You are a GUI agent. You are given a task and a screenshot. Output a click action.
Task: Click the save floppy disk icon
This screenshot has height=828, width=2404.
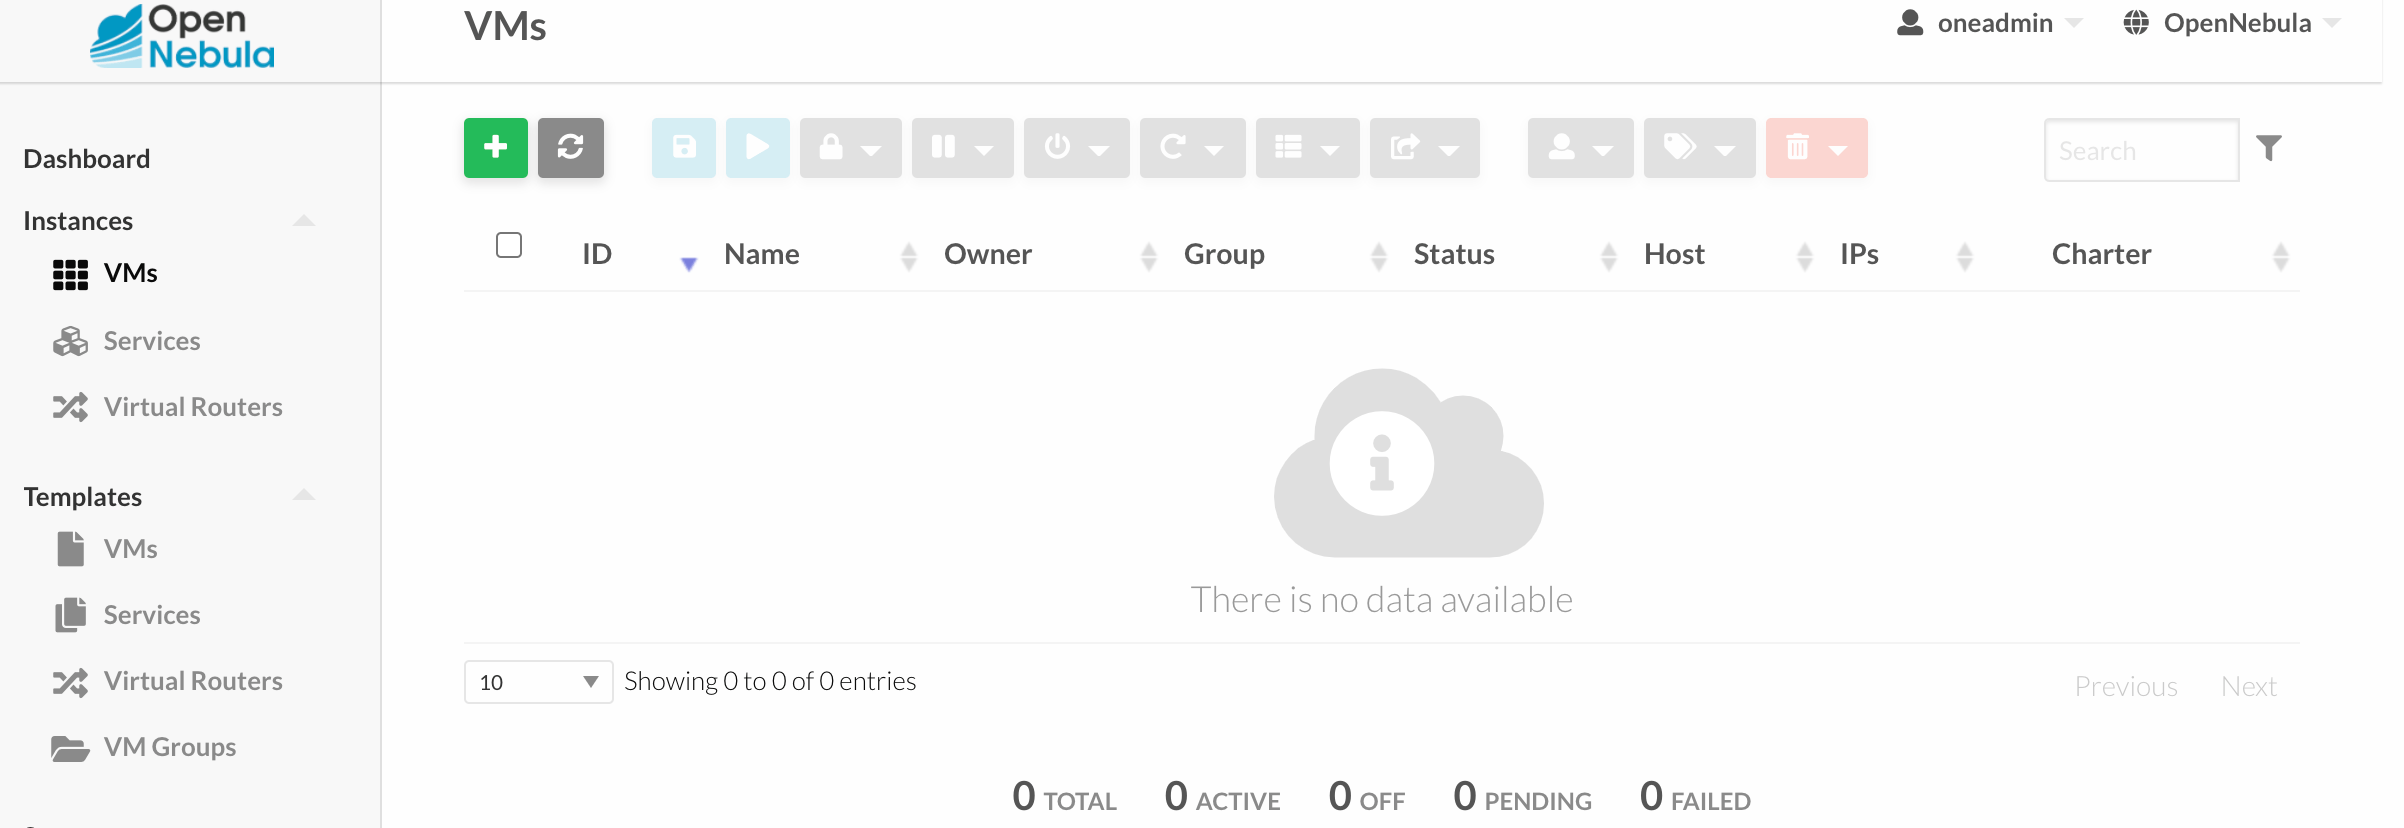click(684, 148)
